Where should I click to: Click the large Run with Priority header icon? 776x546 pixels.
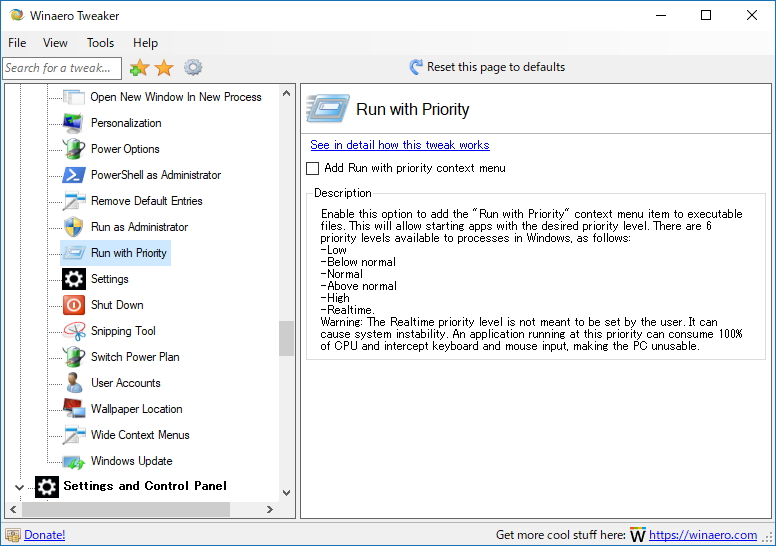click(328, 108)
